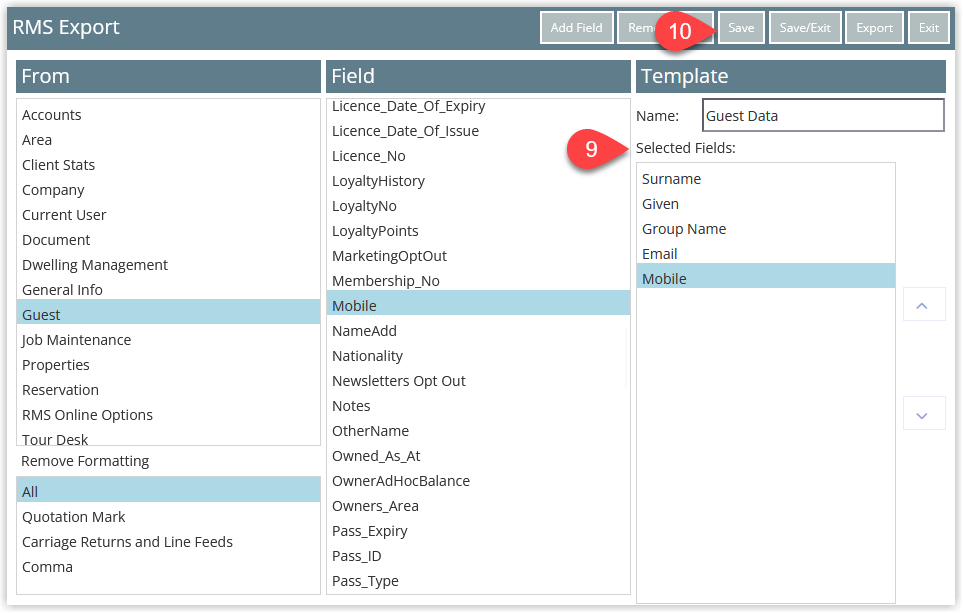This screenshot has height=613, width=963.
Task: Pick Company in the From list
Action: (x=168, y=190)
